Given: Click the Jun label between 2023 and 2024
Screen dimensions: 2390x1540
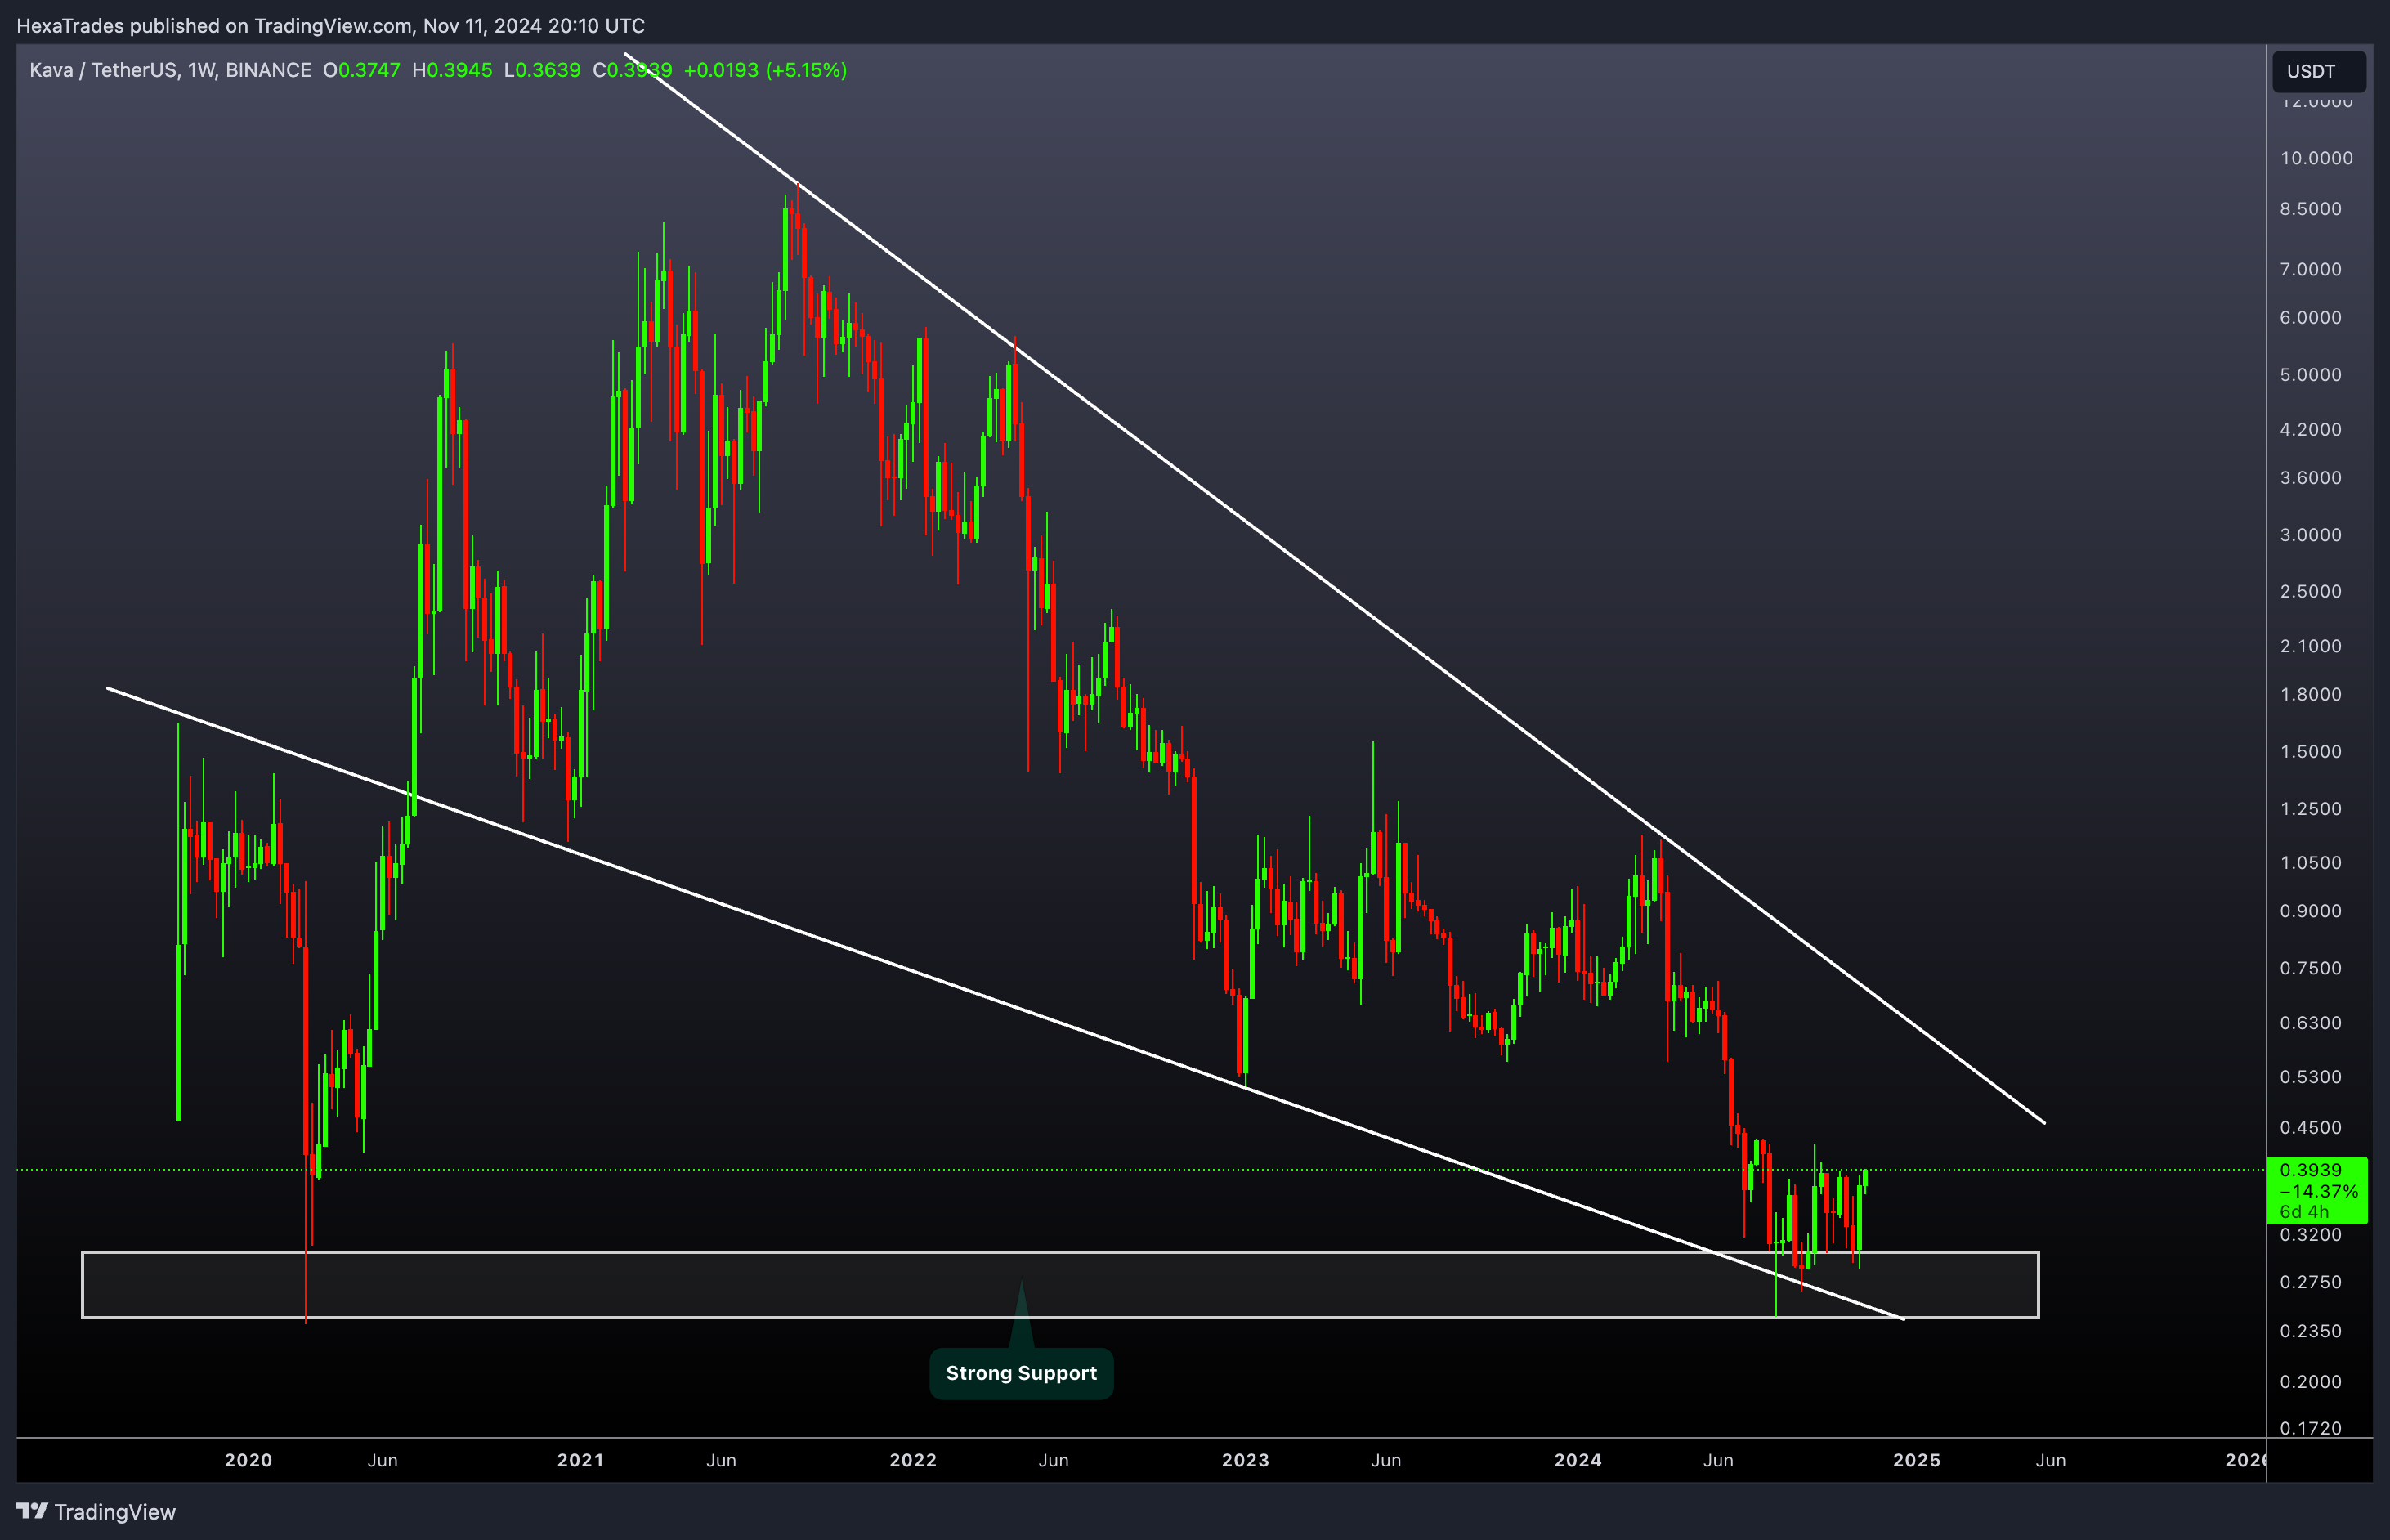Looking at the screenshot, I should tap(1386, 1460).
